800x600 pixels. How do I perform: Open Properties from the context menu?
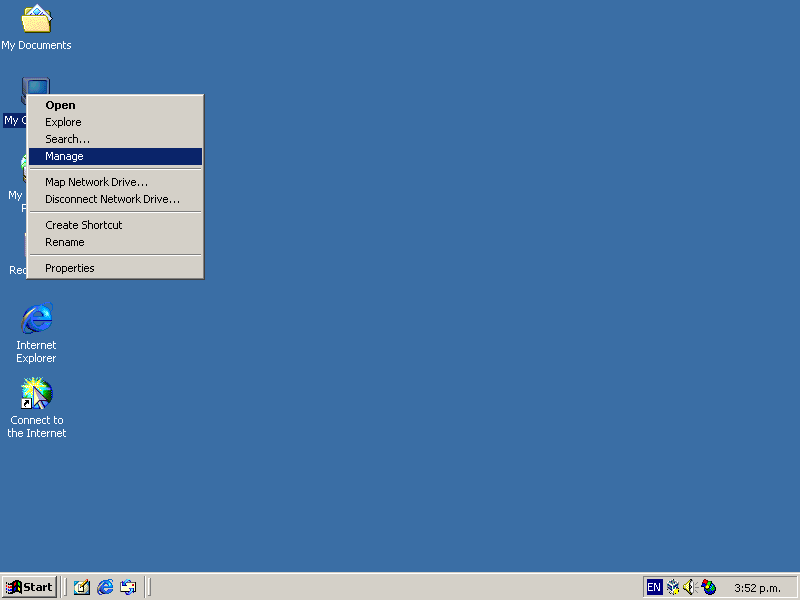click(x=115, y=268)
